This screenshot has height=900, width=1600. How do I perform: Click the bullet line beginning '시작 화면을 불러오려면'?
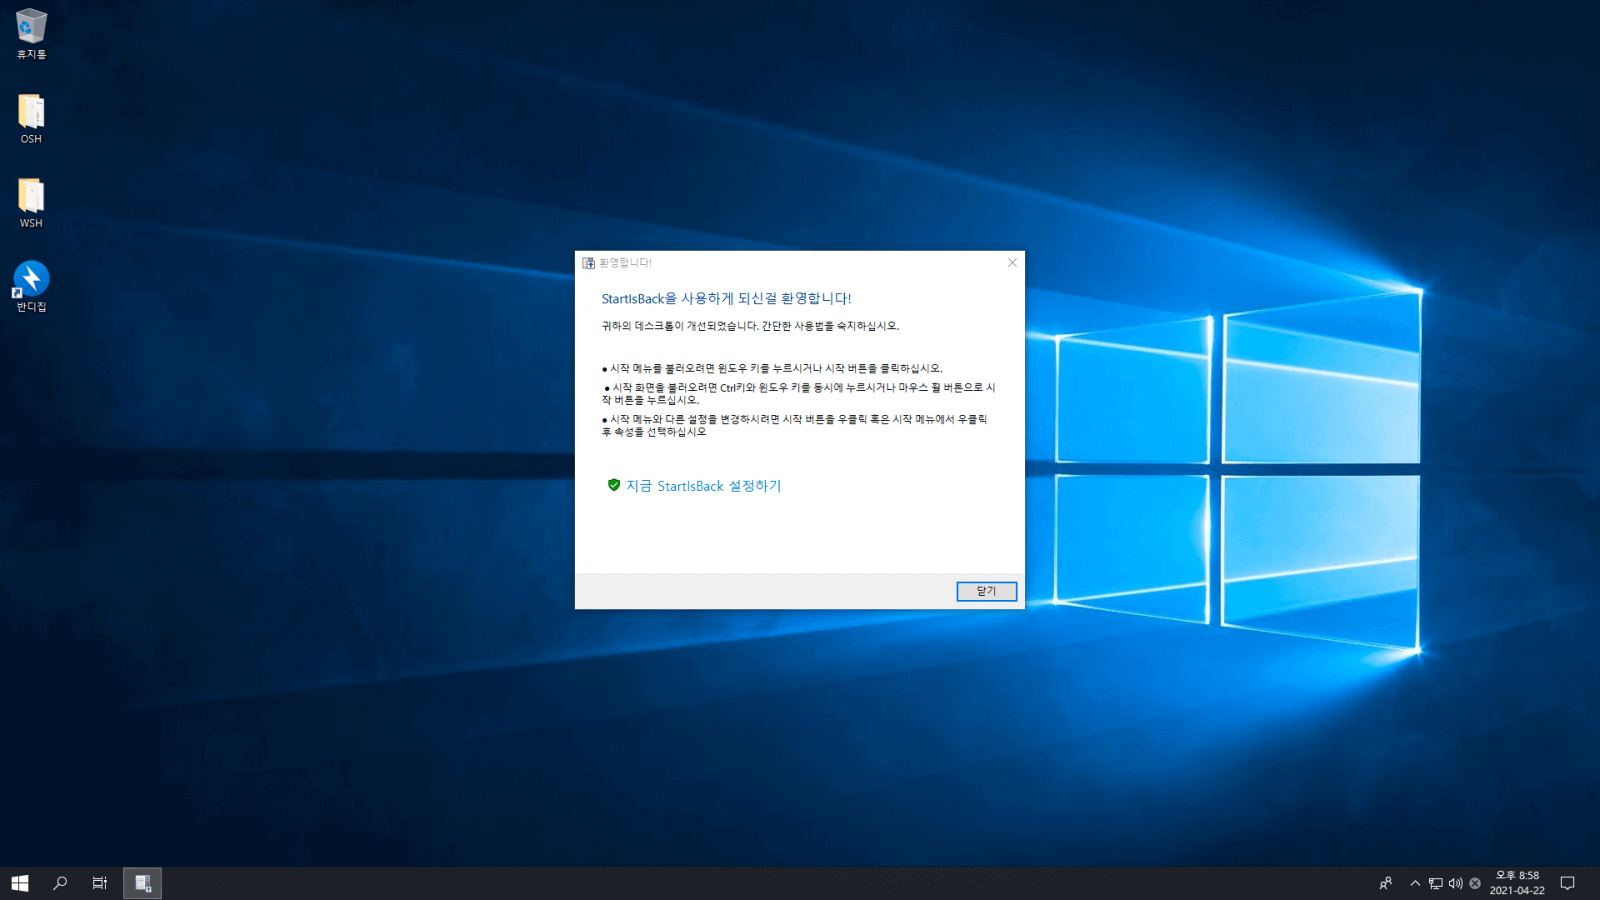pyautogui.click(x=799, y=393)
